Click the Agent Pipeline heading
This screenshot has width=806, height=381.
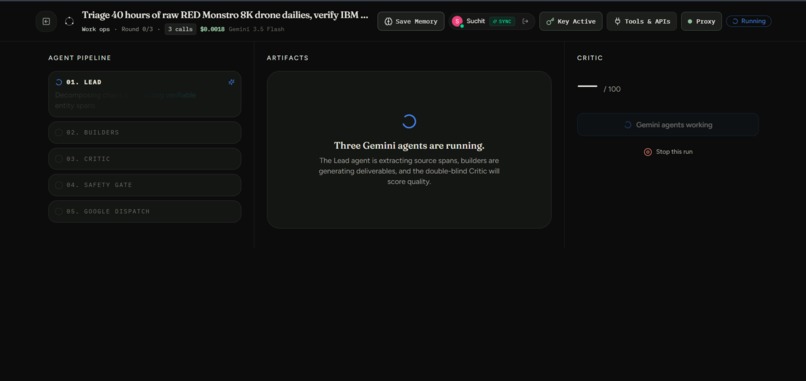pos(80,58)
